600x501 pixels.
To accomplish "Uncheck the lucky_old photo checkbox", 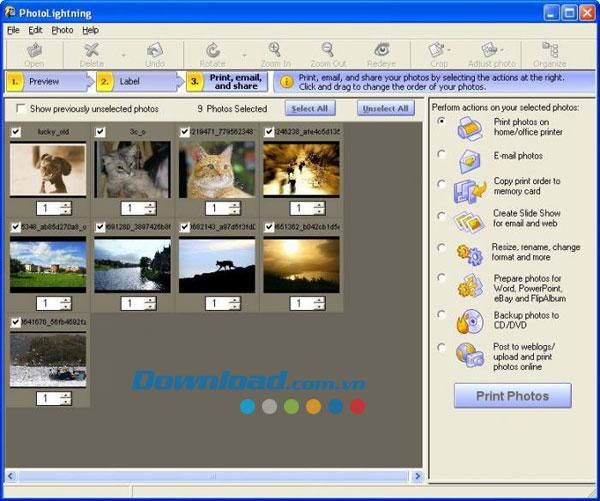I will coord(15,132).
